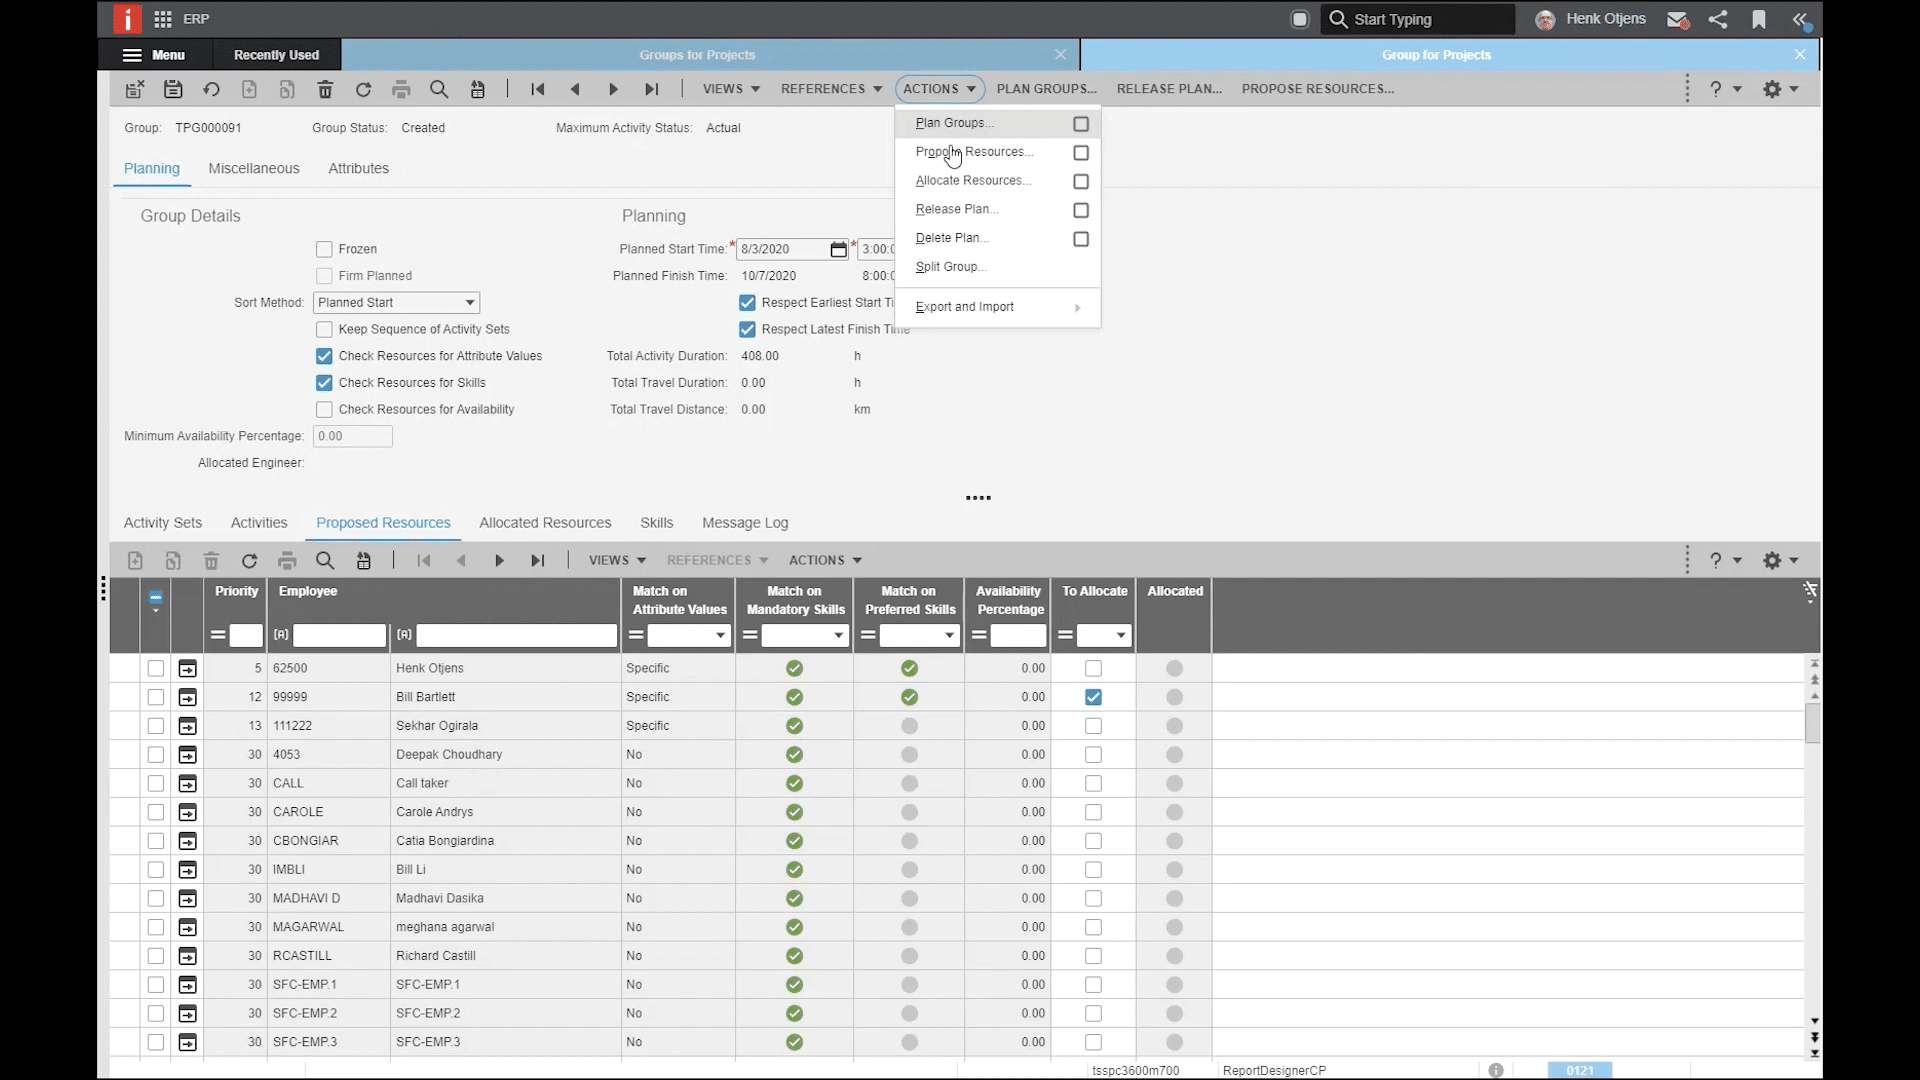
Task: Delete the selected record from the toolbar
Action: click(325, 89)
